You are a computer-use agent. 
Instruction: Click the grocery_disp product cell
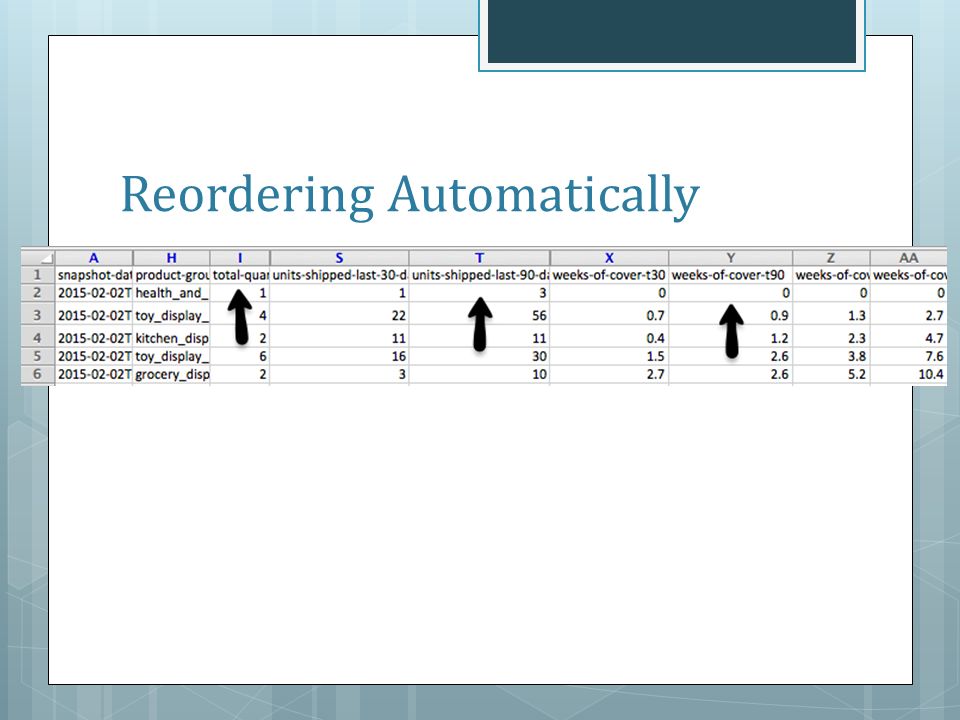pyautogui.click(x=171, y=374)
